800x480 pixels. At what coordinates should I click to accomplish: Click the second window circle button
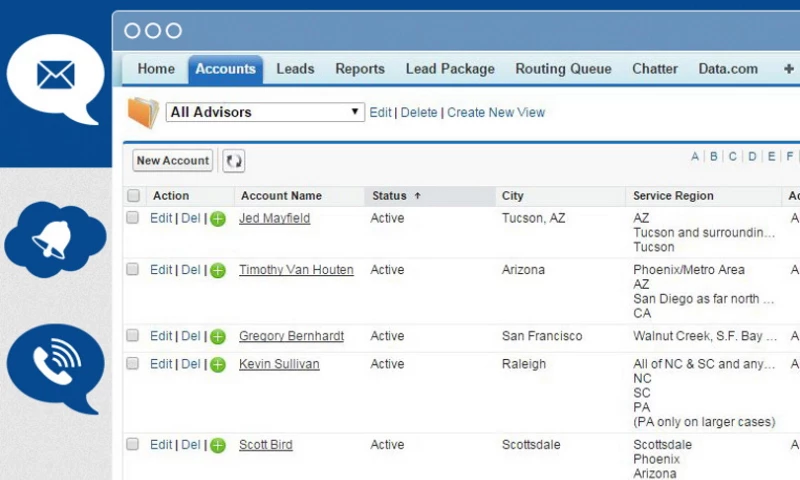point(153,31)
